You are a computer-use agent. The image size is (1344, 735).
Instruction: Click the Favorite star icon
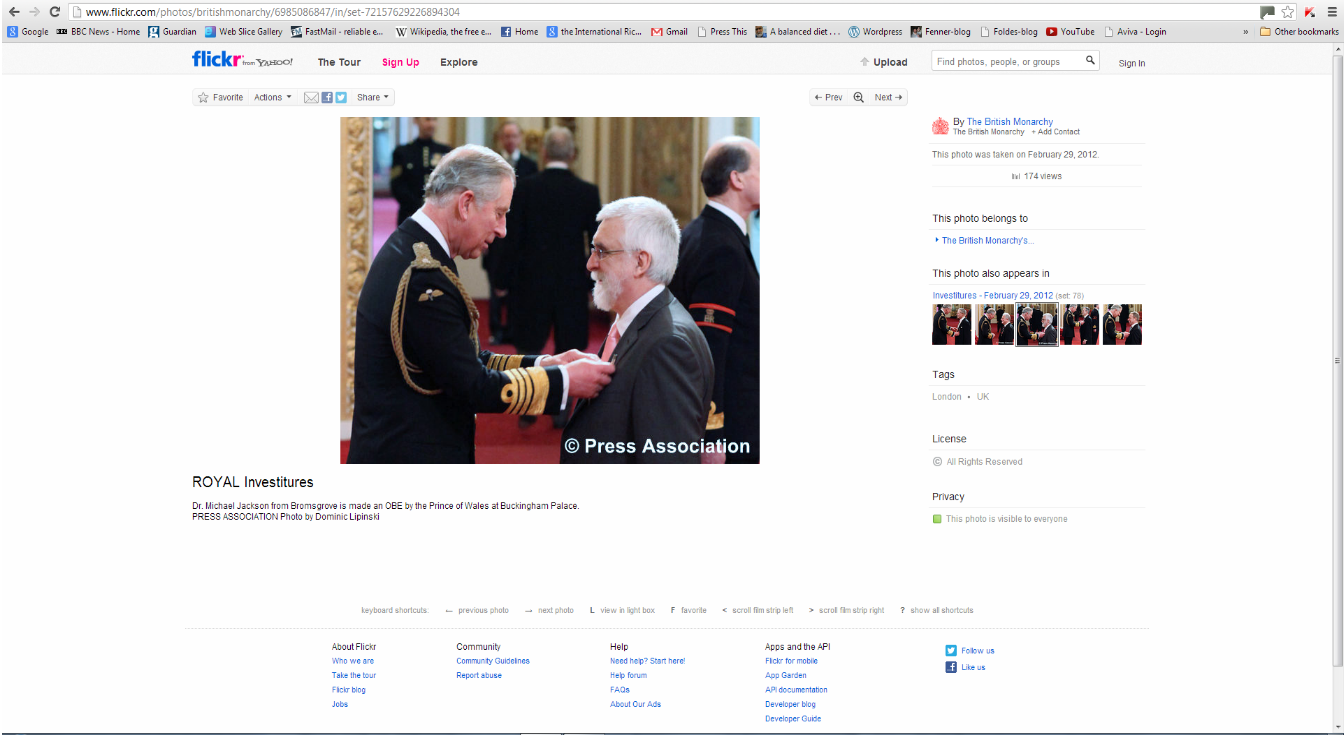[x=203, y=98]
